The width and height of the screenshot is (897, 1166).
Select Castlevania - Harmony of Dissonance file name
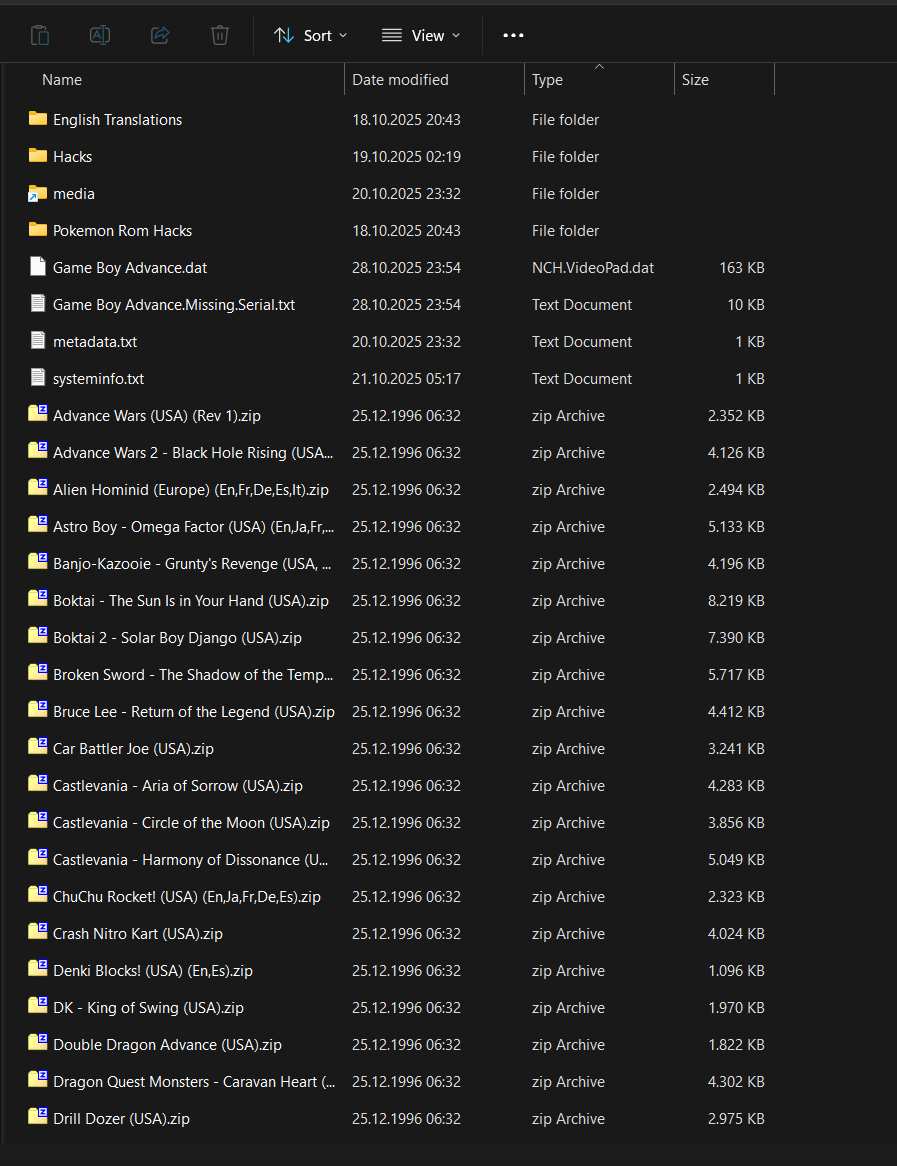point(190,860)
